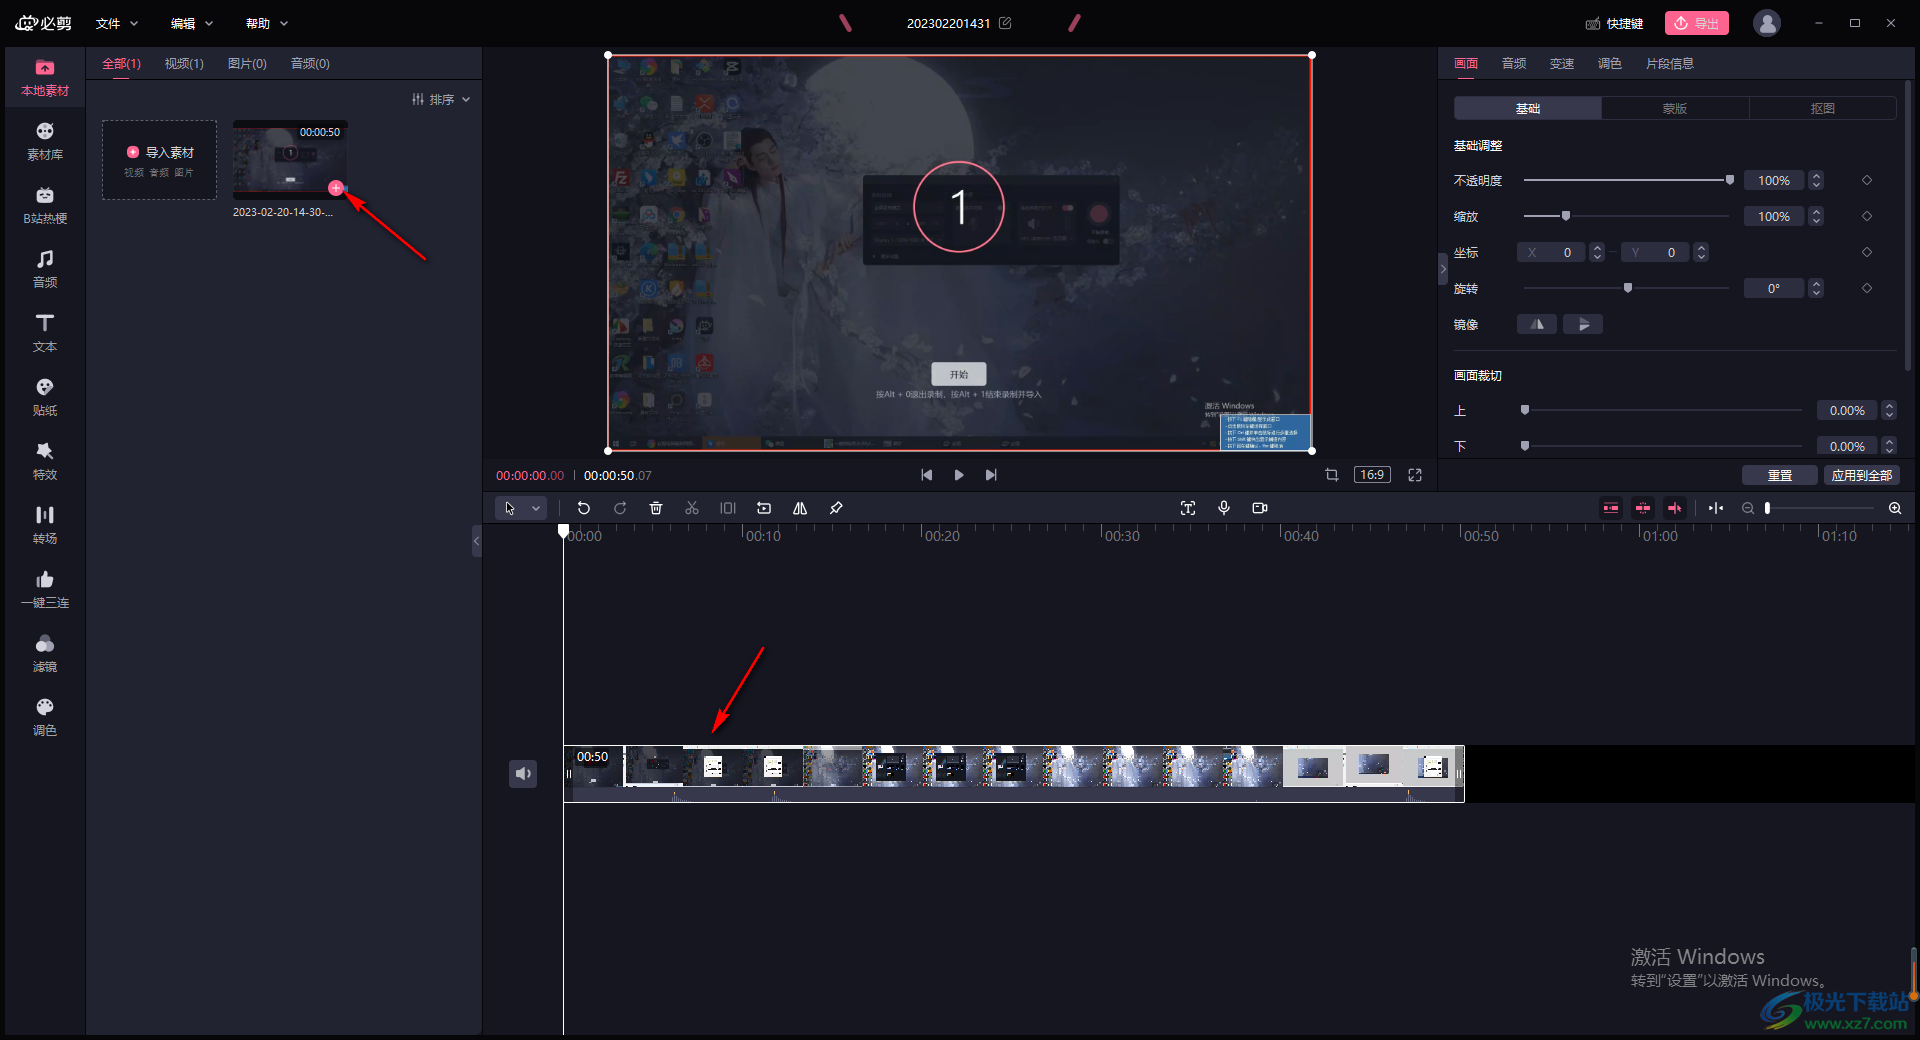Adjust the opacity value stepper arrows

pyautogui.click(x=1817, y=180)
